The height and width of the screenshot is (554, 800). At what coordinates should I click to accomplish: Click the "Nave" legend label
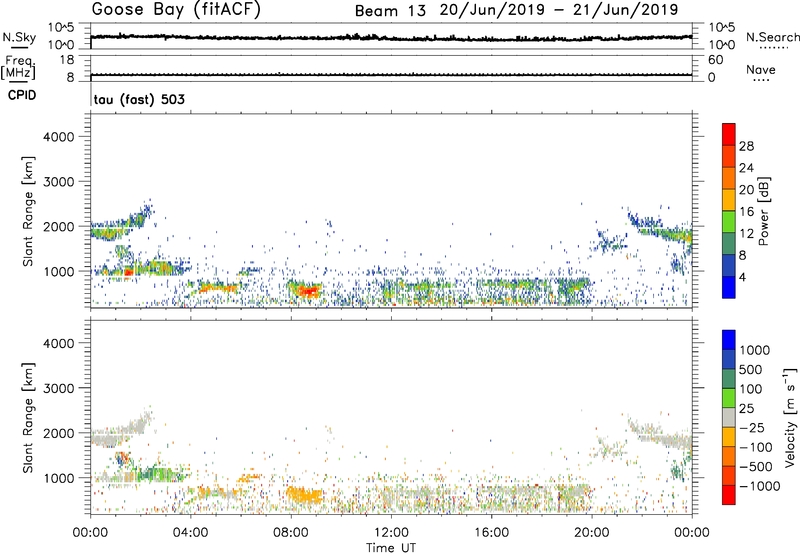tap(761, 70)
